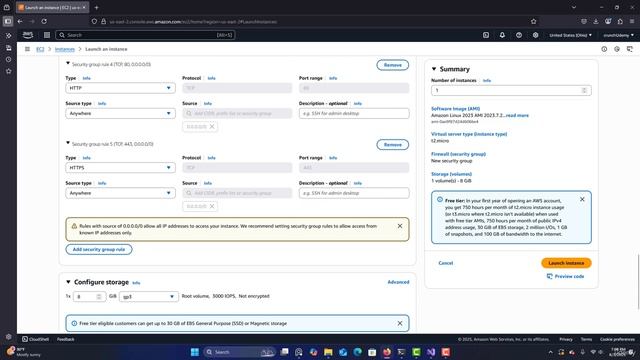Screen dimensions: 640x360
Task: Click the Software Image (AMI) link
Action: [x=456, y=109]
